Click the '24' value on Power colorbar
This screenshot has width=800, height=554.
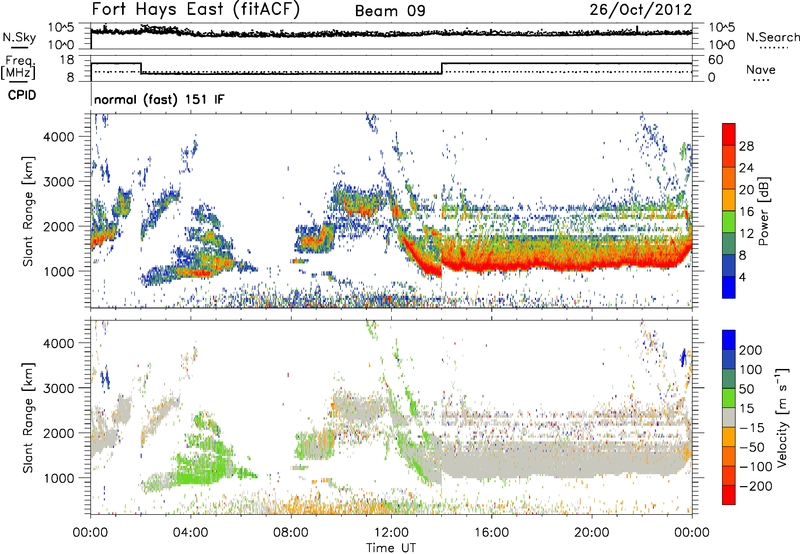point(746,168)
